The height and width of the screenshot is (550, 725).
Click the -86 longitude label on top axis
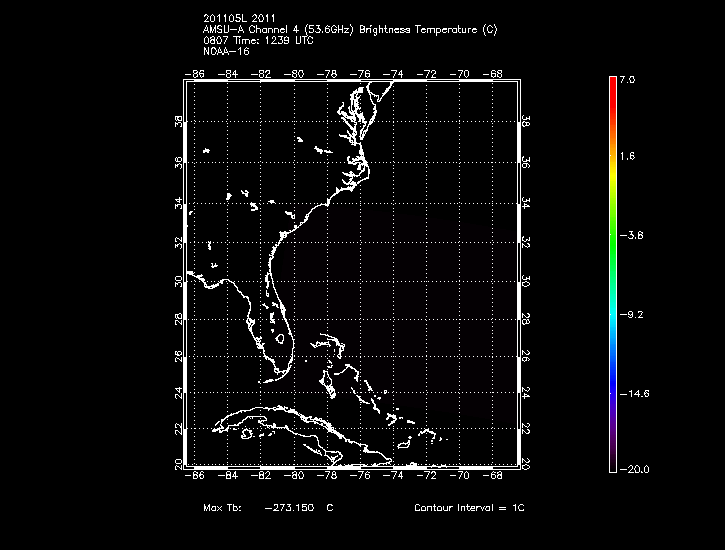pyautogui.click(x=197, y=73)
